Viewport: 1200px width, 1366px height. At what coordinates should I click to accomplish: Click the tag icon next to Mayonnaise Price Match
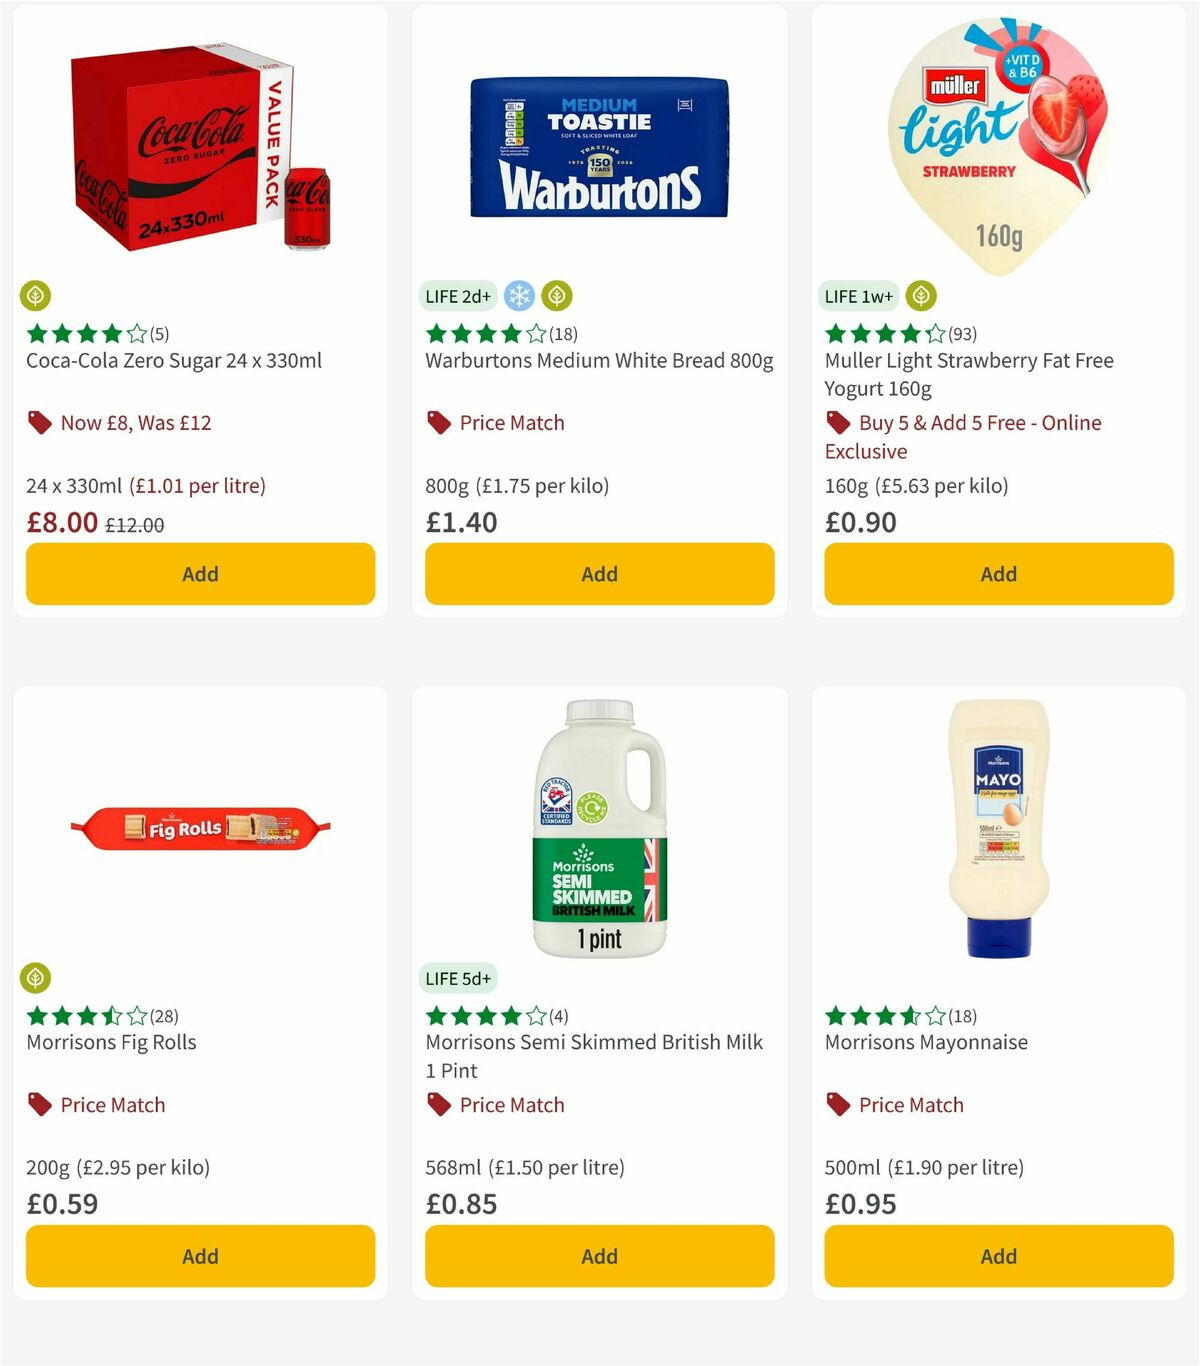click(x=838, y=1105)
